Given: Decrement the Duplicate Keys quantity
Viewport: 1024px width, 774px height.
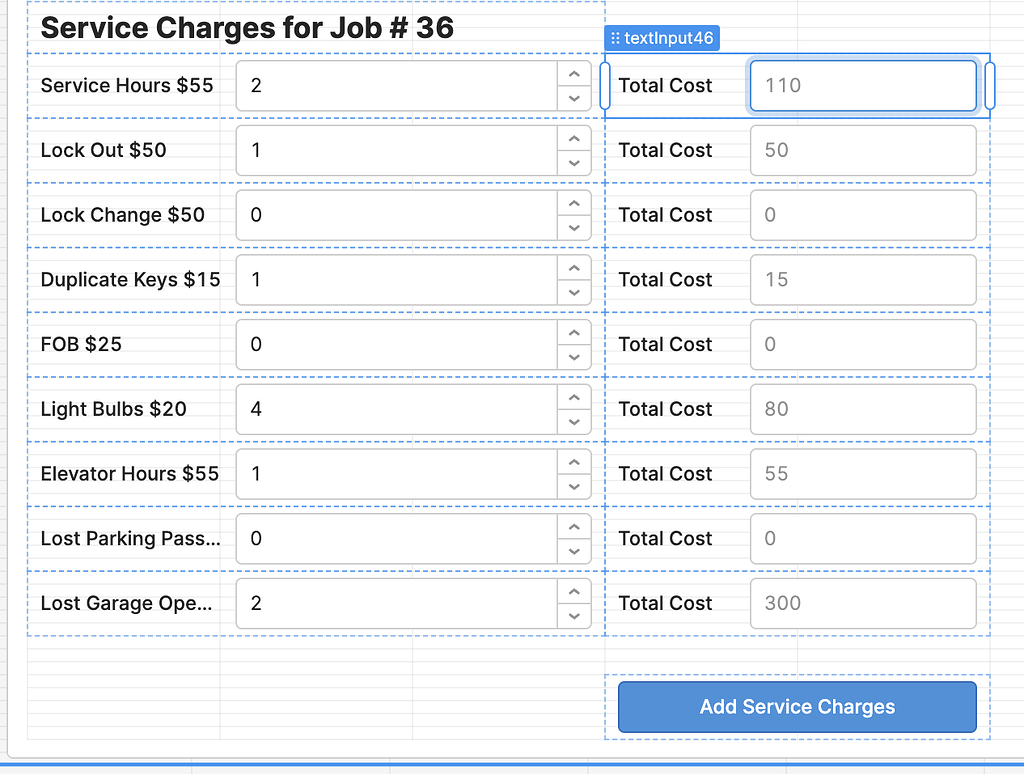Looking at the screenshot, I should [x=573, y=292].
